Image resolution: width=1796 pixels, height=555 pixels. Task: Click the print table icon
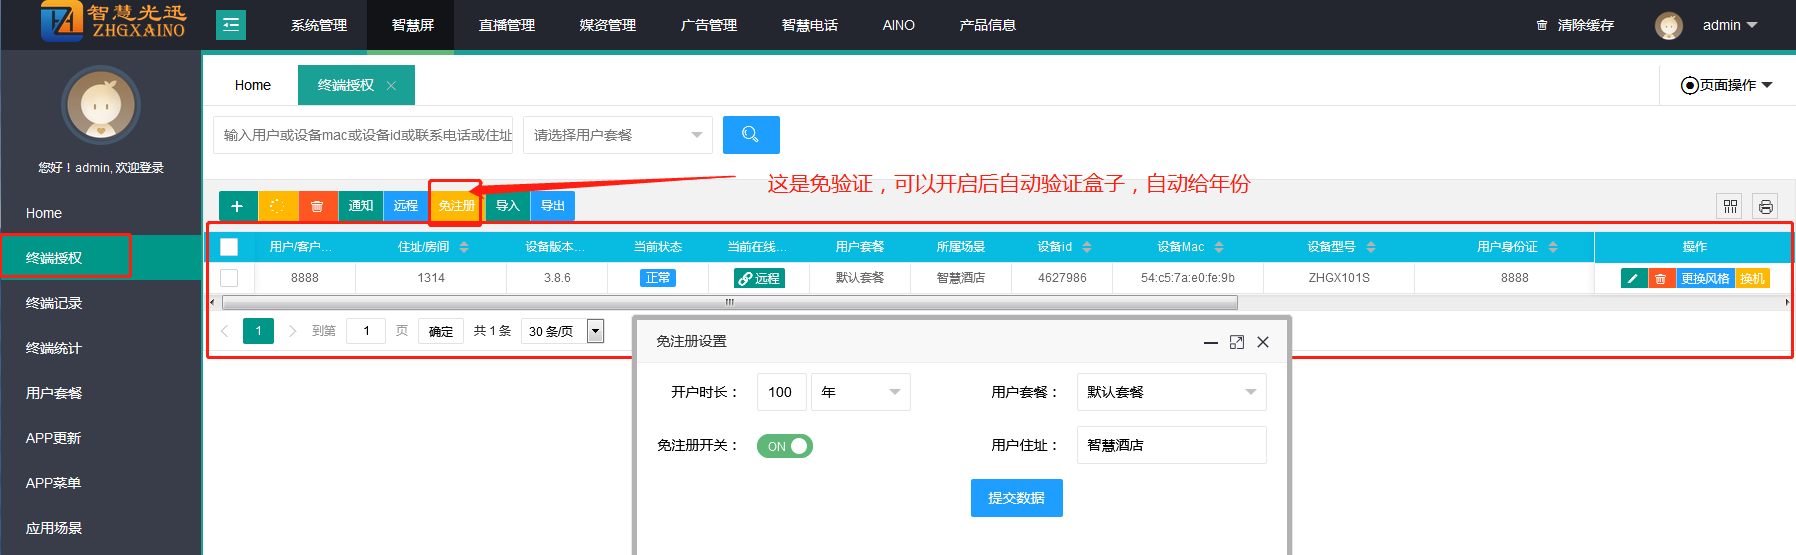tap(1765, 206)
